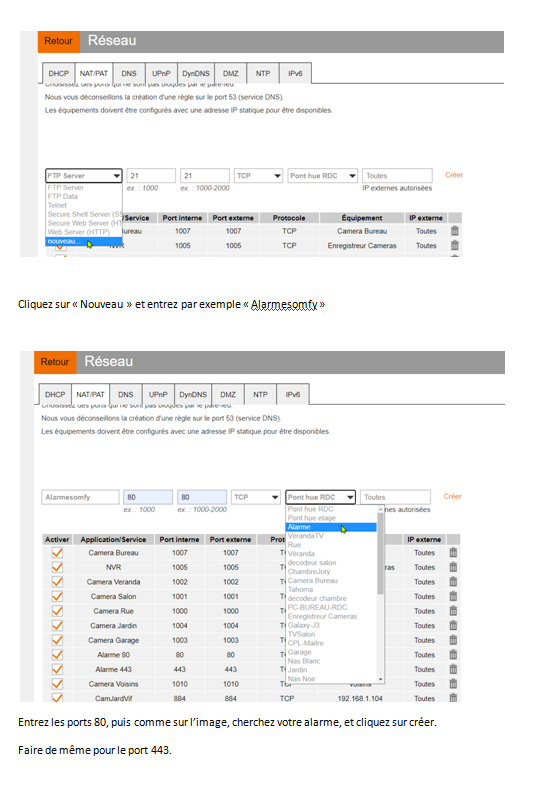The image size is (543, 790).
Task: Choose 'Telnet' from the service list
Action: tap(57, 206)
